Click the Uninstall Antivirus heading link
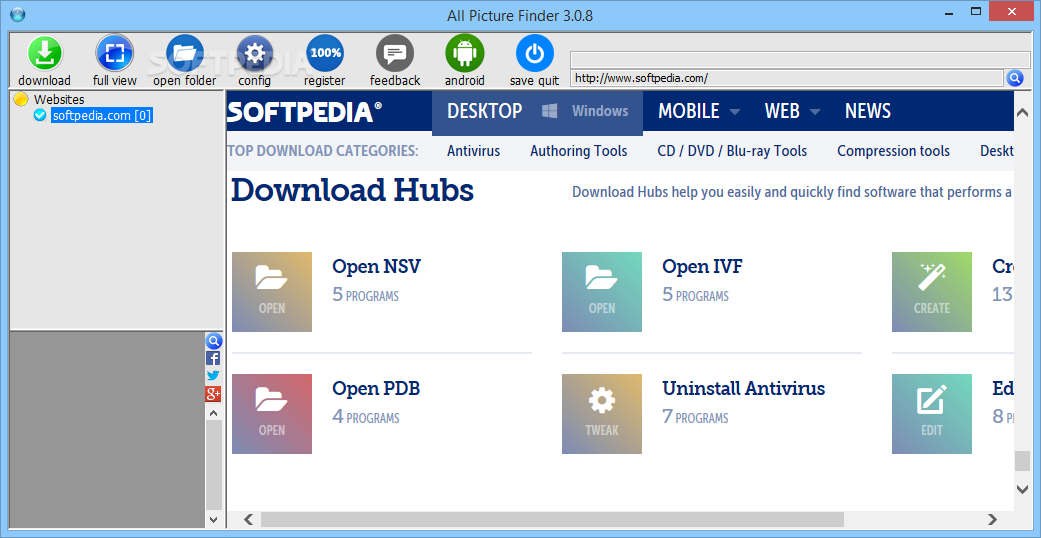Viewport: 1041px width, 538px height. (x=744, y=388)
